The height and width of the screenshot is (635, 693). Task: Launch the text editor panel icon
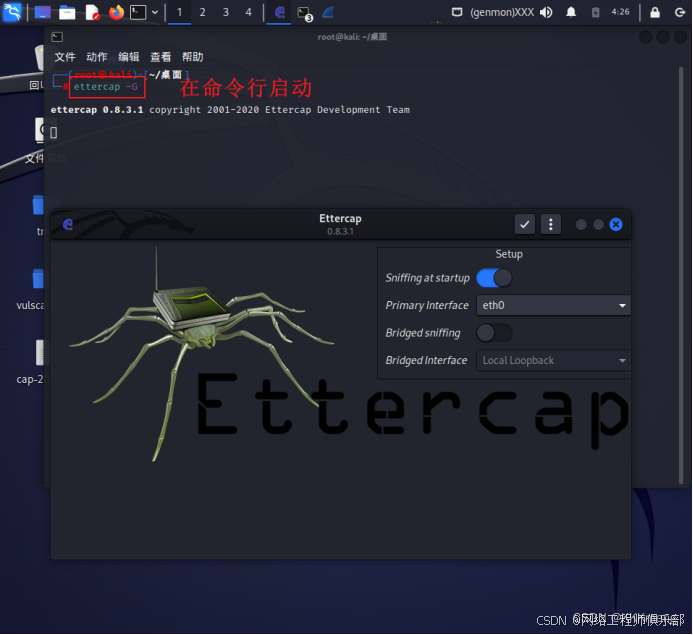click(x=92, y=12)
